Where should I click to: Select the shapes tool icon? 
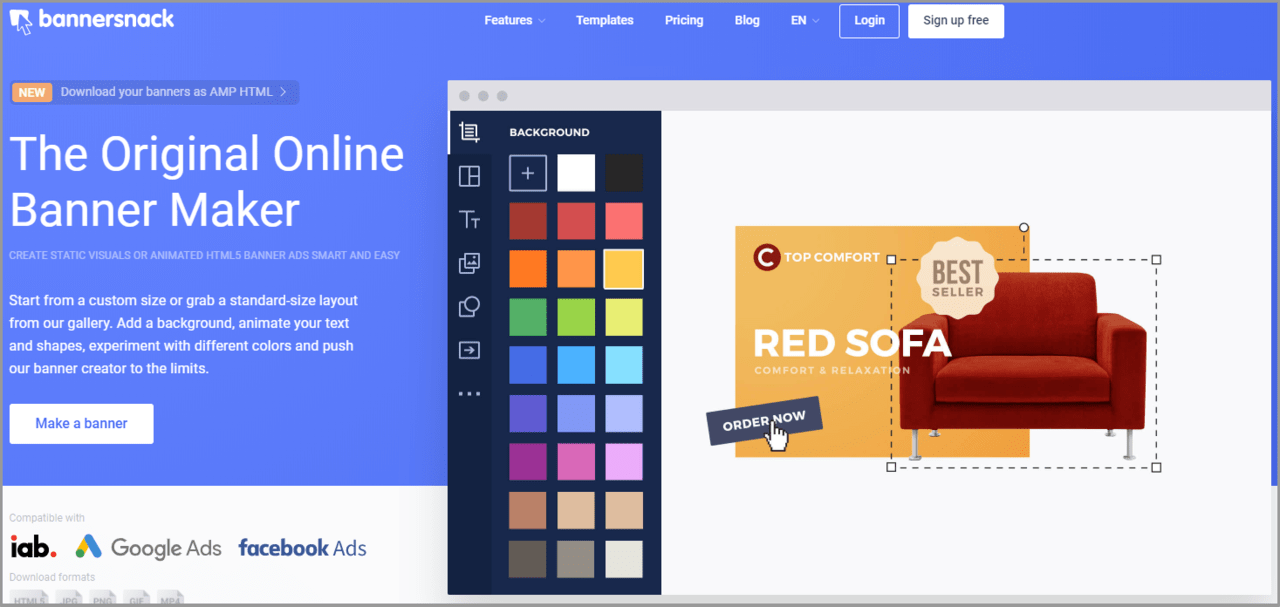469,307
